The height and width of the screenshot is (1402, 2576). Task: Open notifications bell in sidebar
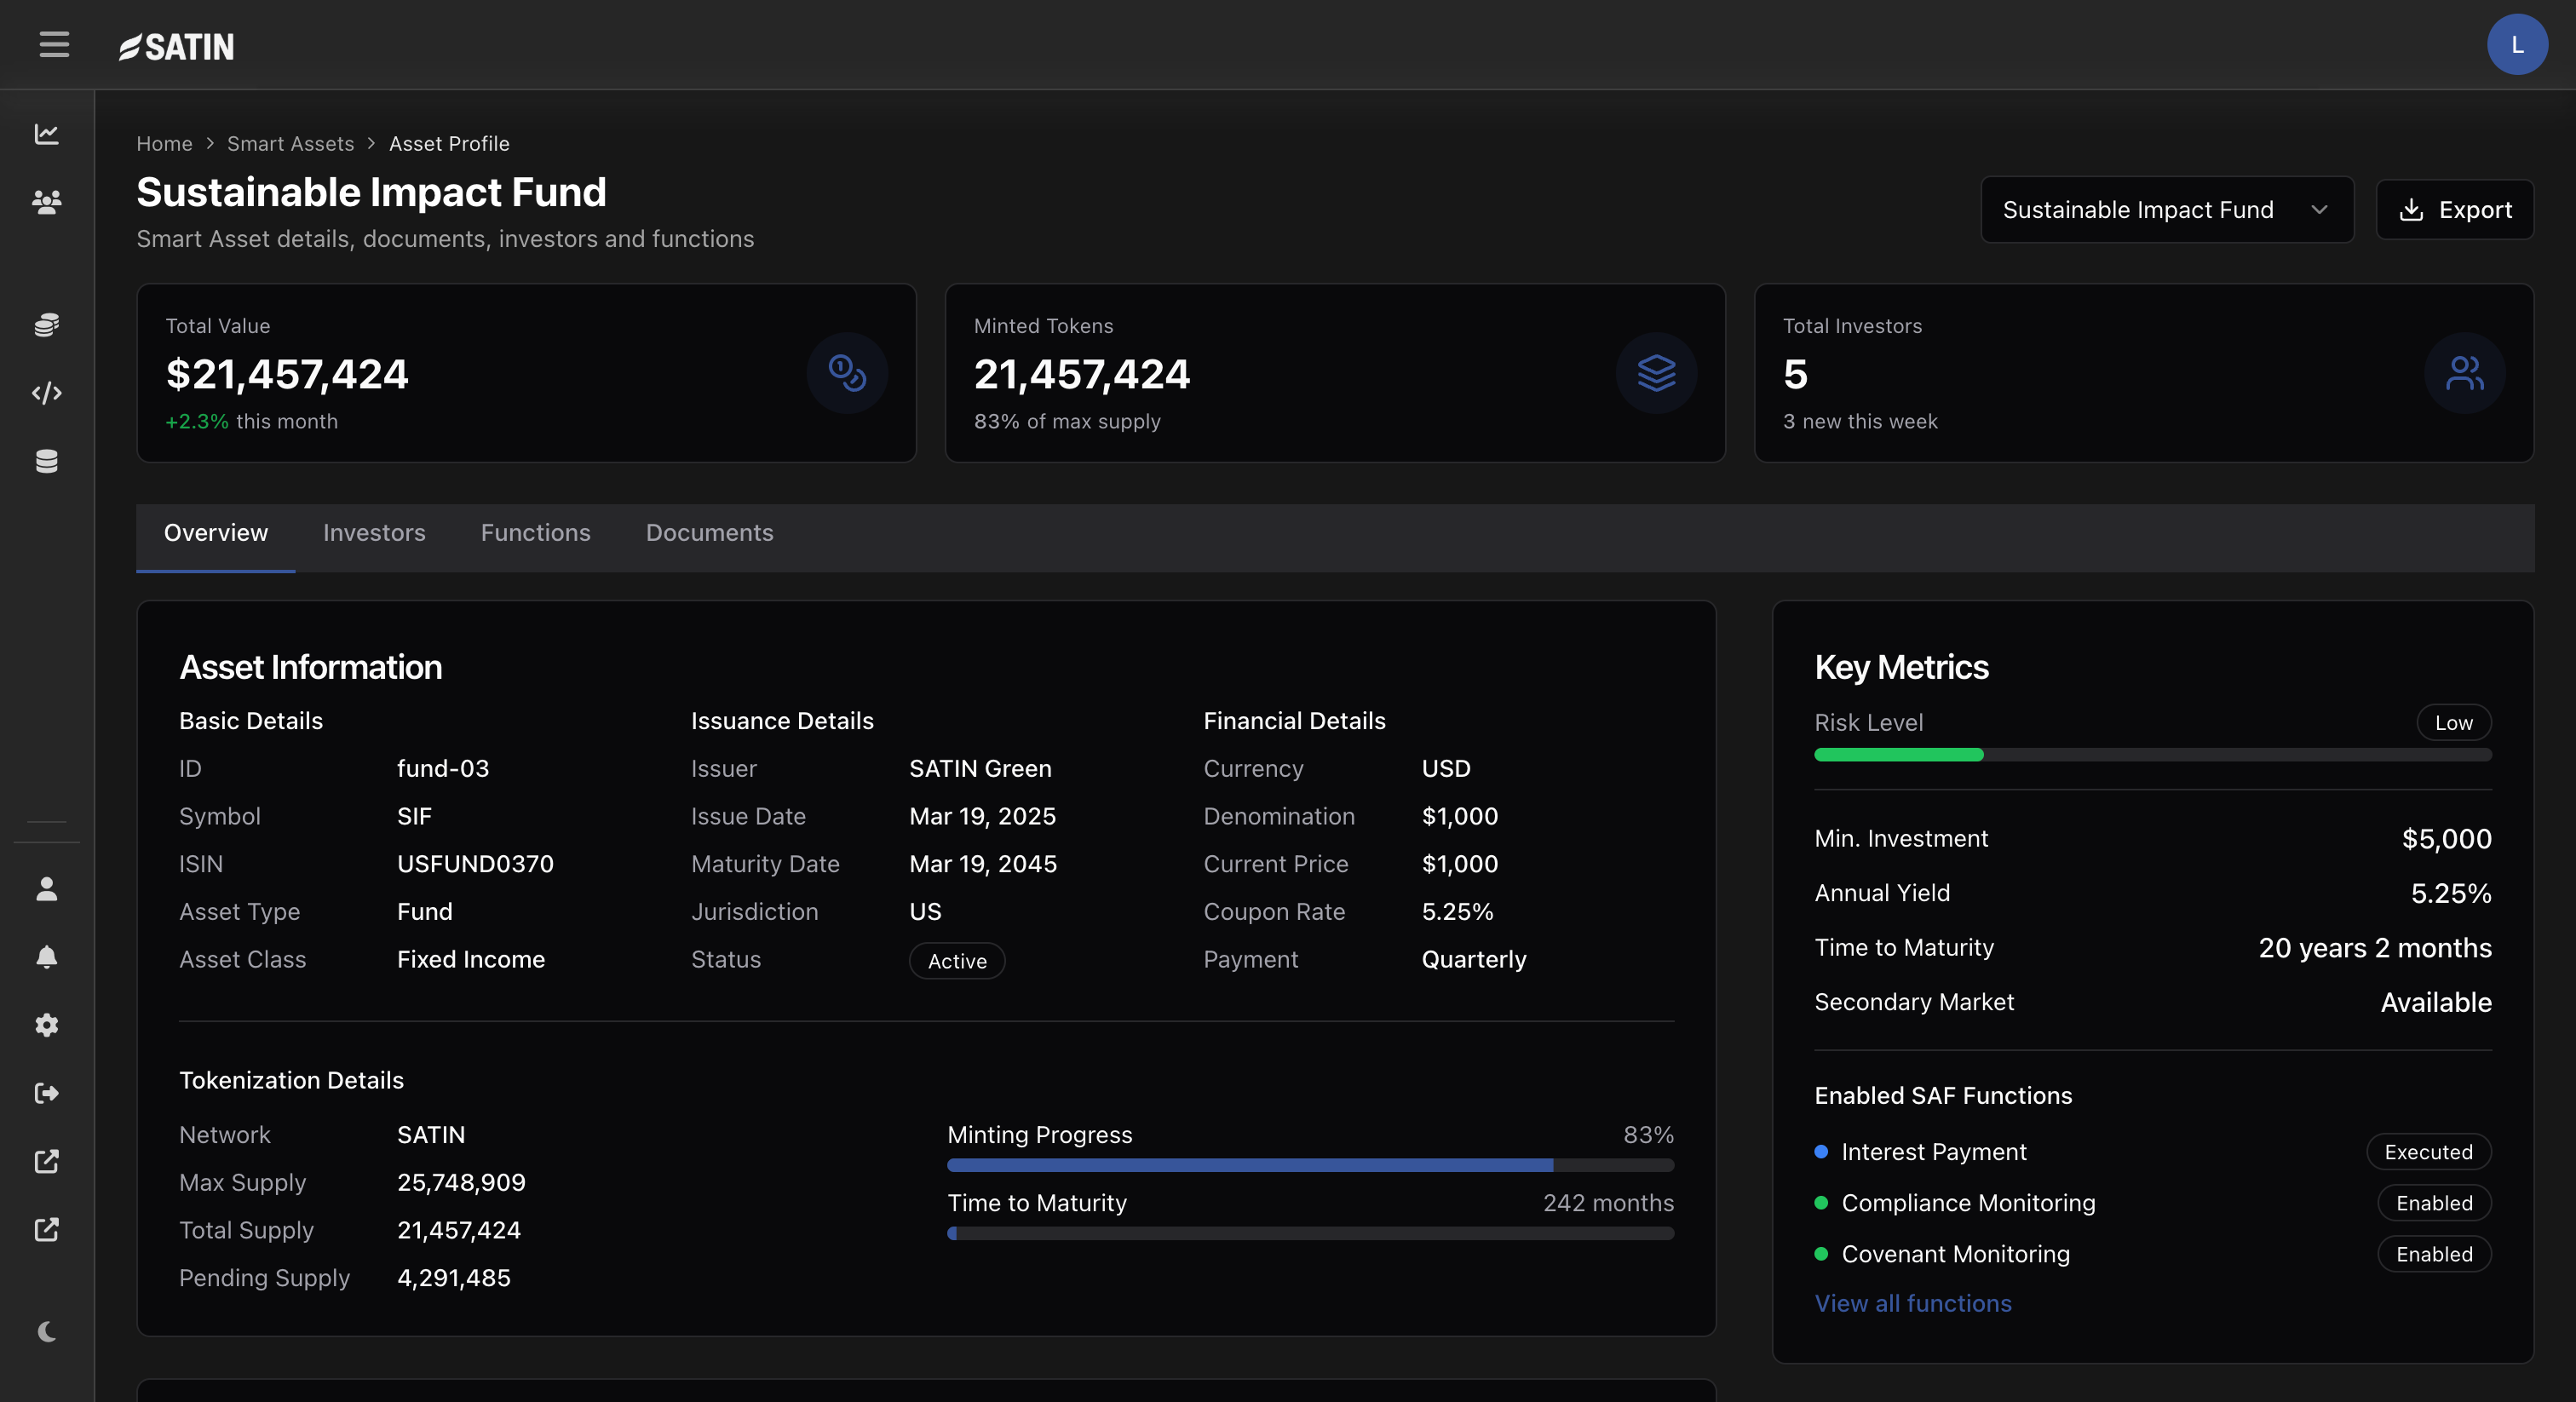(47, 957)
